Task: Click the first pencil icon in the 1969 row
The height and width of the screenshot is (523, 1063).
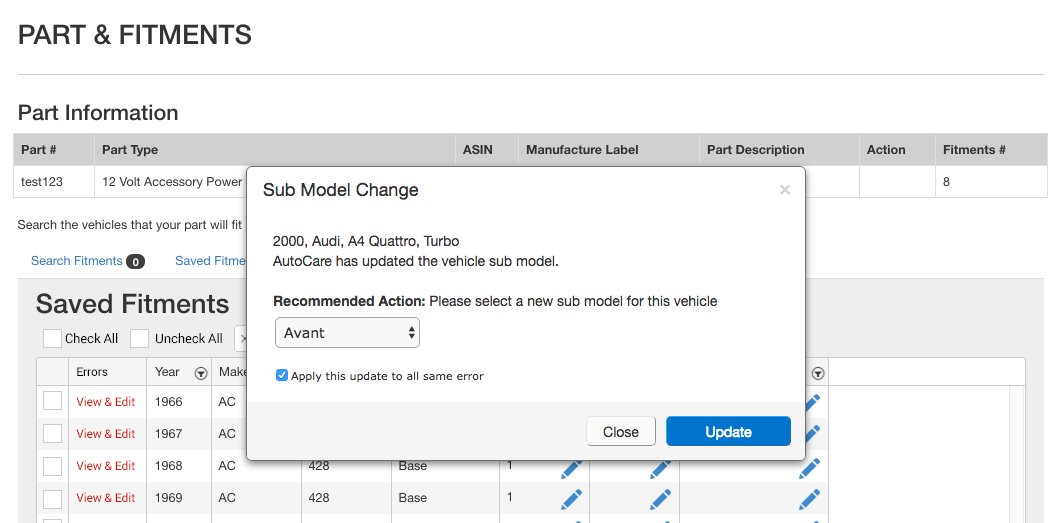Action: [571, 498]
